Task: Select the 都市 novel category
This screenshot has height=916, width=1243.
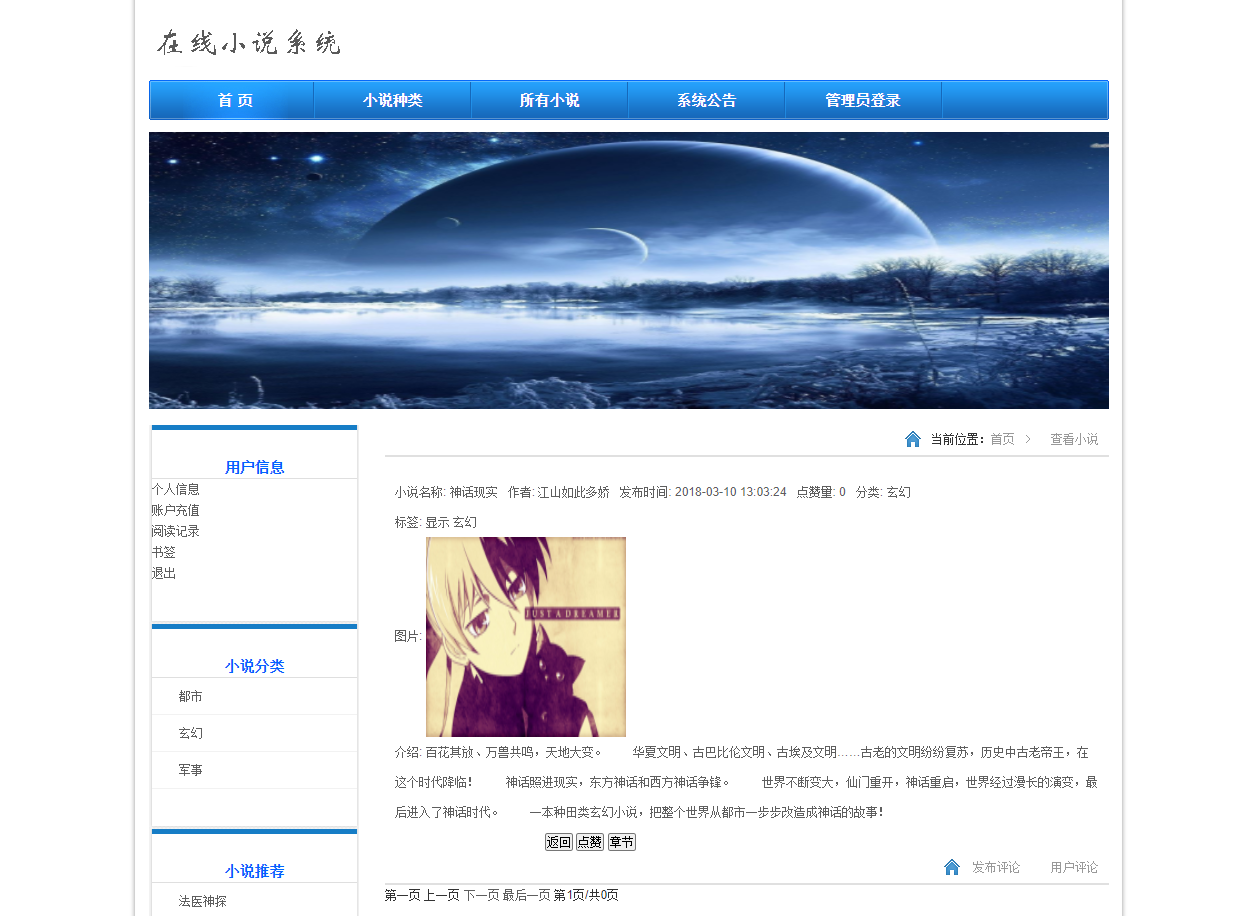Action: 191,695
